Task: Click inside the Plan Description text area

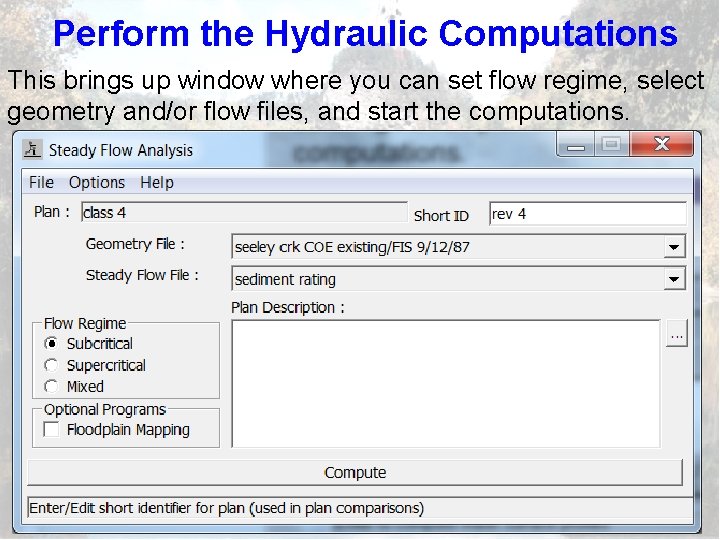Action: [x=446, y=383]
